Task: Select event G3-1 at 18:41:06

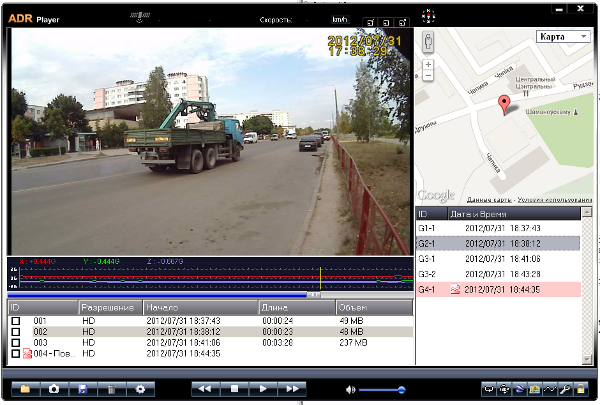Action: click(498, 259)
